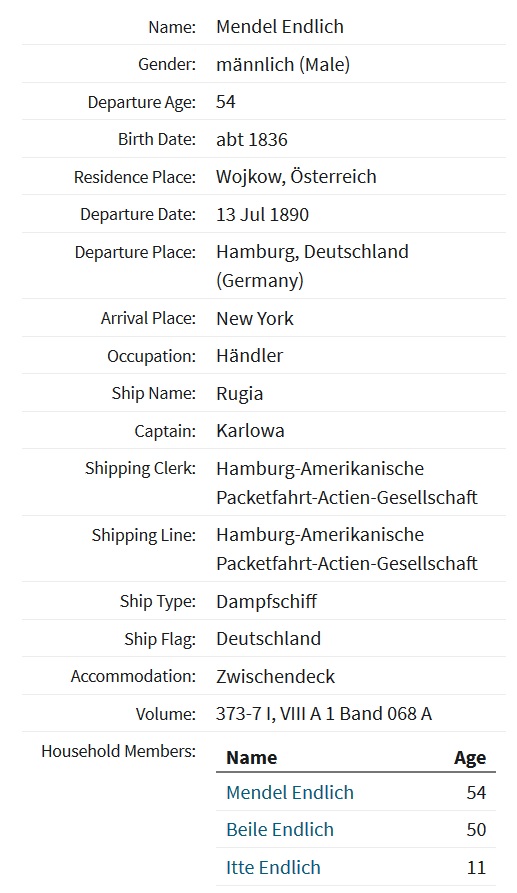Click the accommodation value Zwischendeck

[x=276, y=677]
